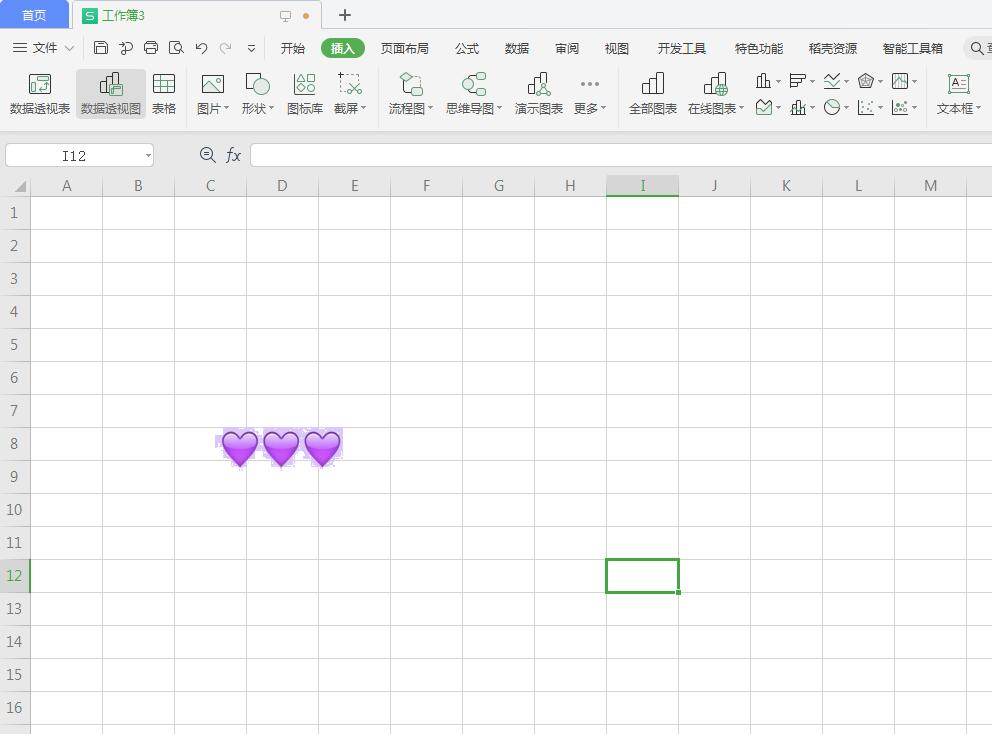
Task: Insert a 流程图 flowchart
Action: [410, 94]
